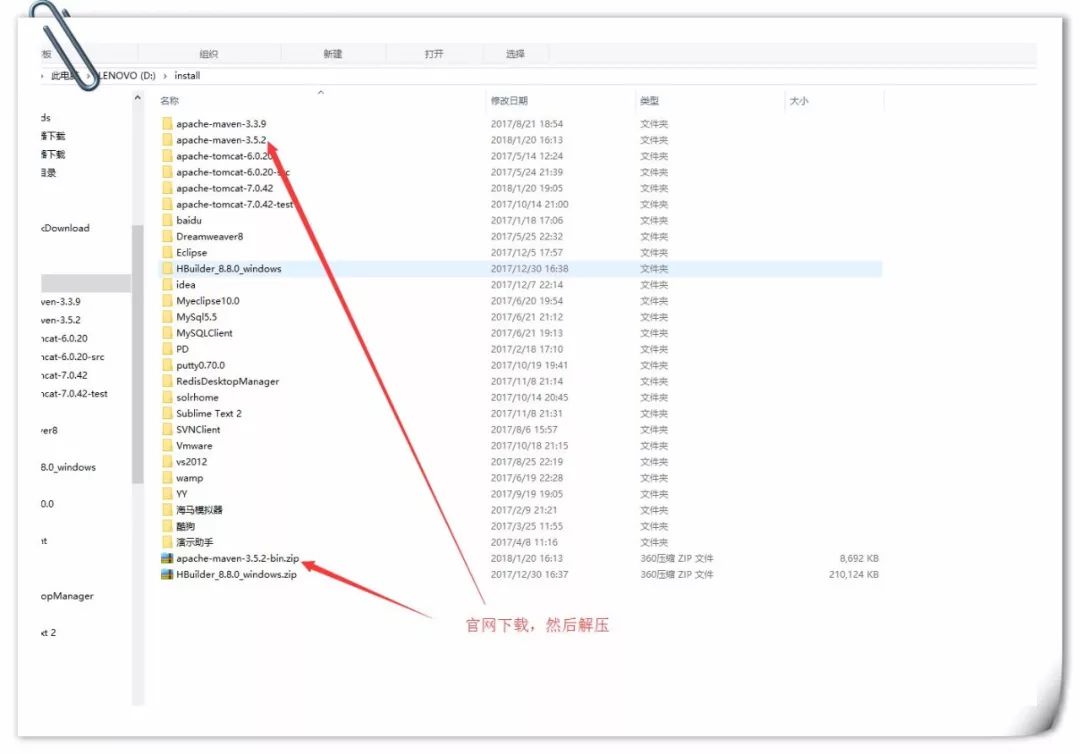1080x754 pixels.
Task: Click the navigation pane scroll-up arrow
Action: click(138, 98)
